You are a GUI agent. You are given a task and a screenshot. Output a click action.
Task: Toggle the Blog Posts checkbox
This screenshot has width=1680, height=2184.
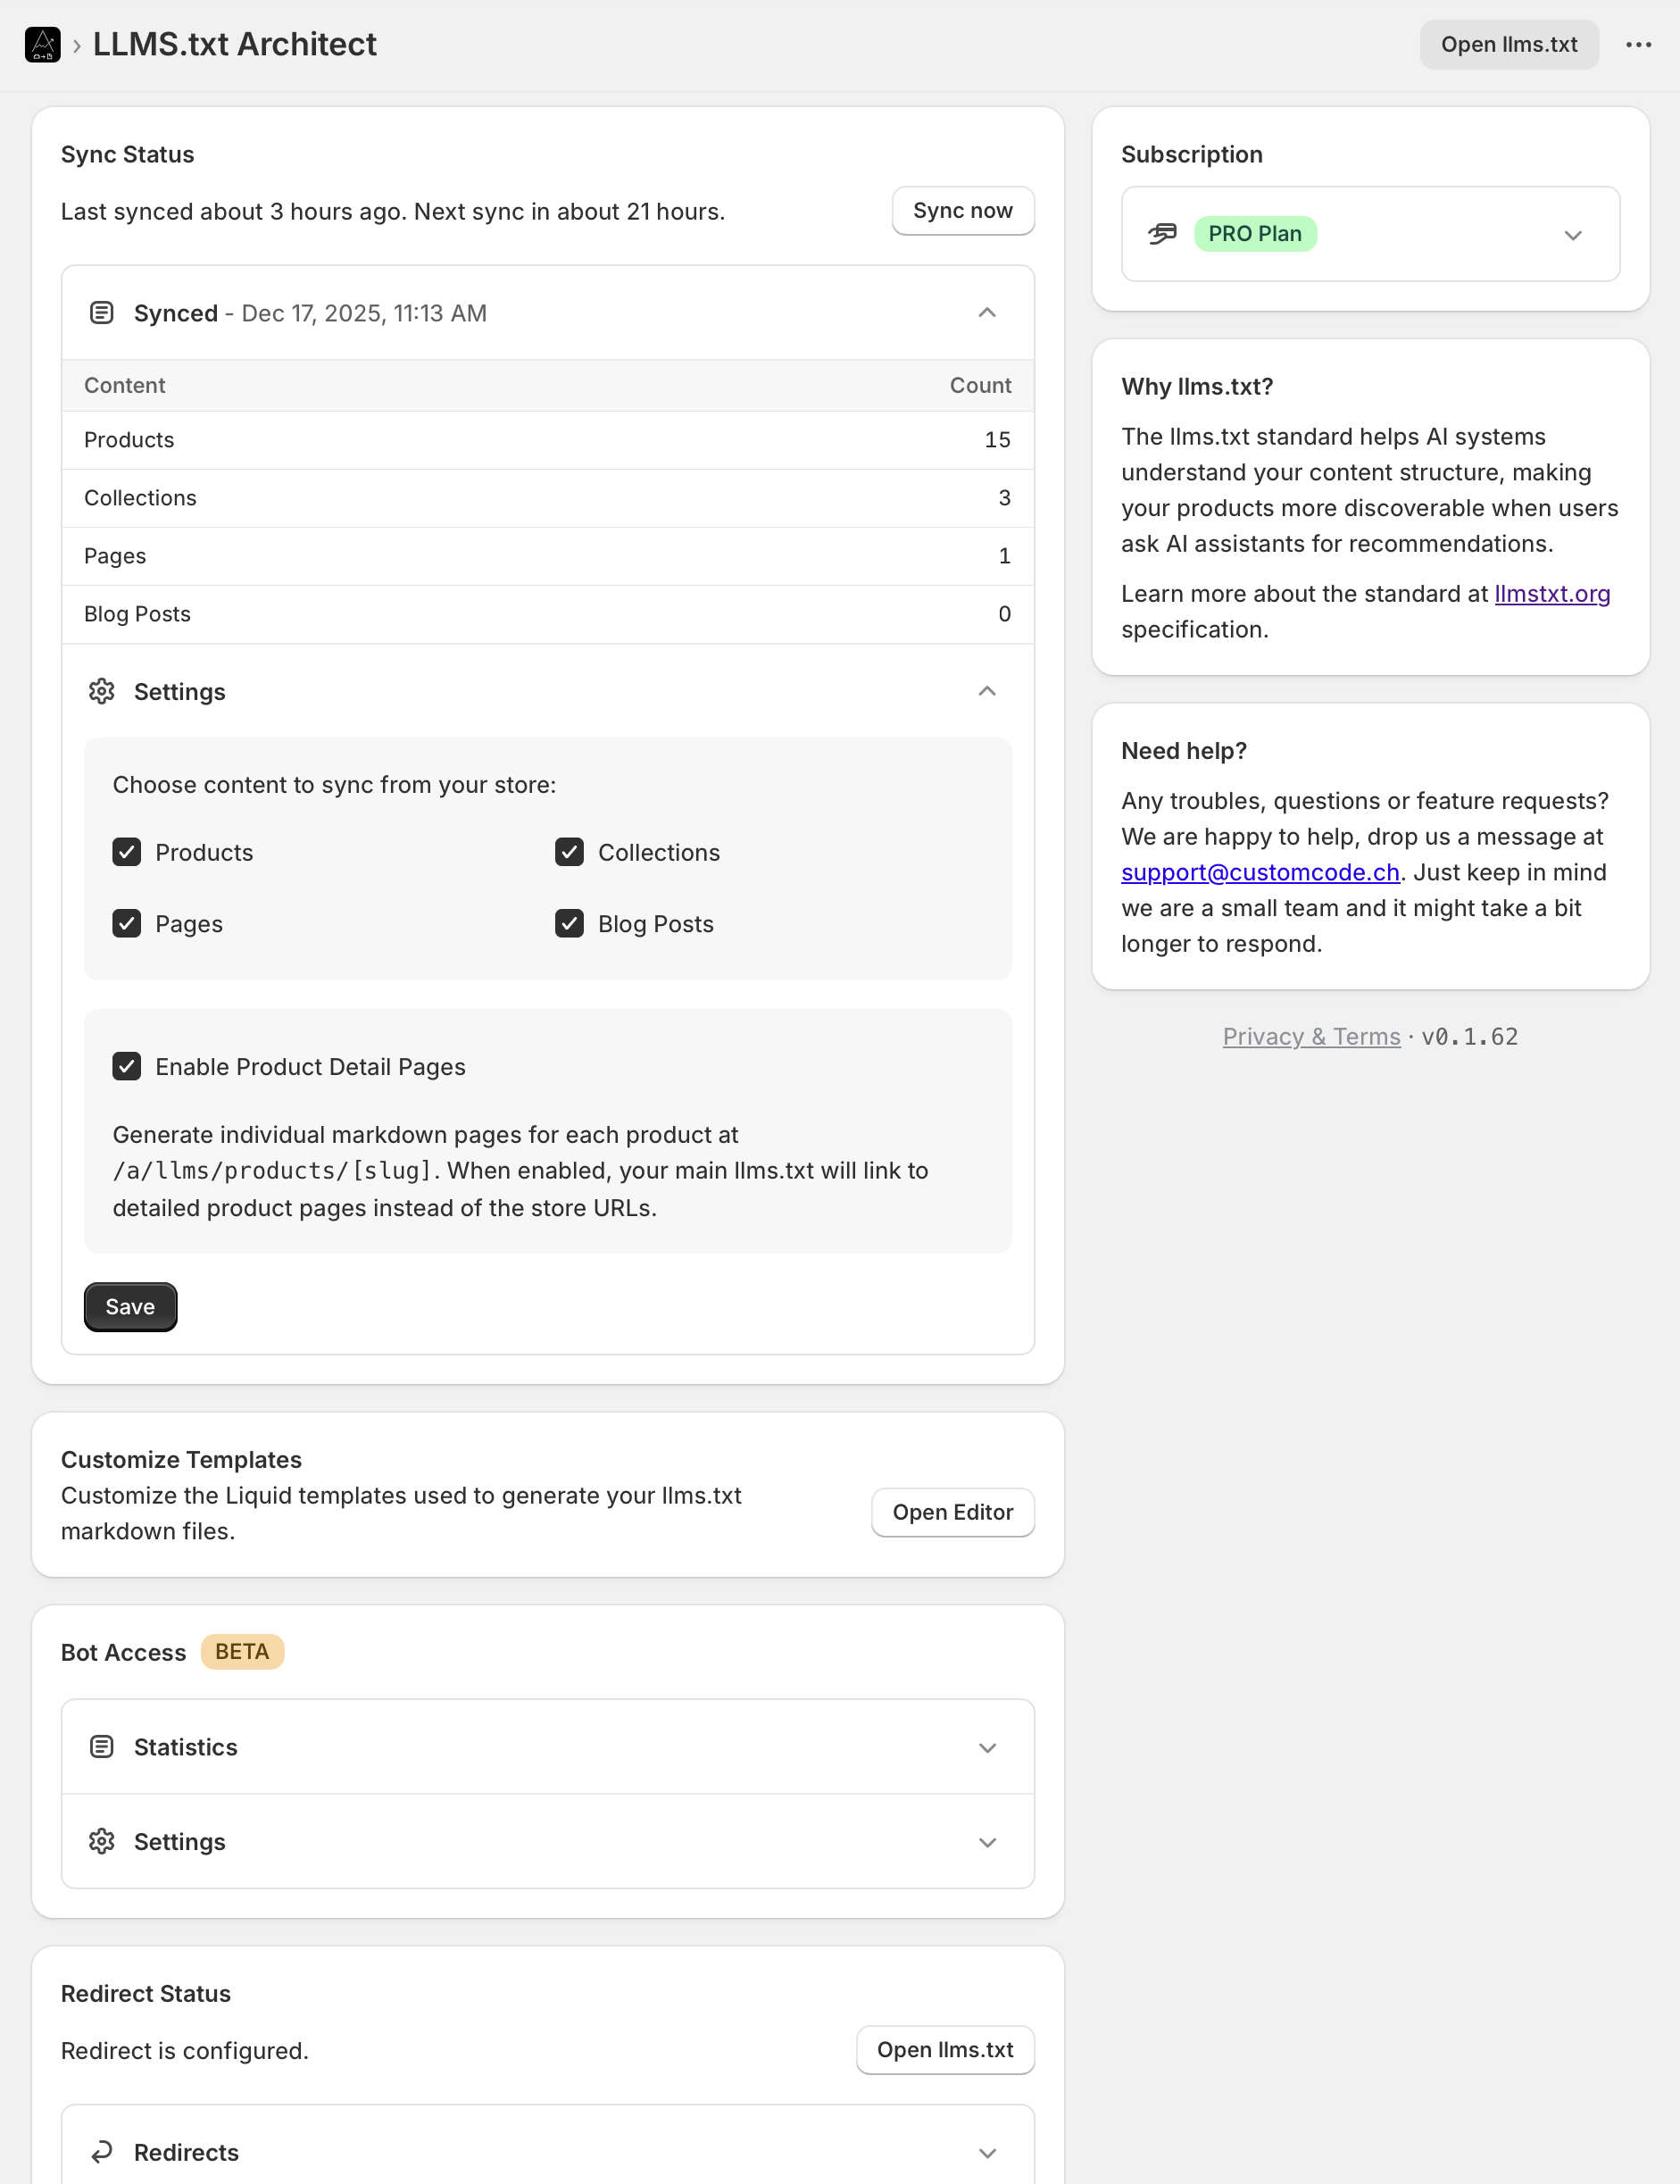point(569,923)
